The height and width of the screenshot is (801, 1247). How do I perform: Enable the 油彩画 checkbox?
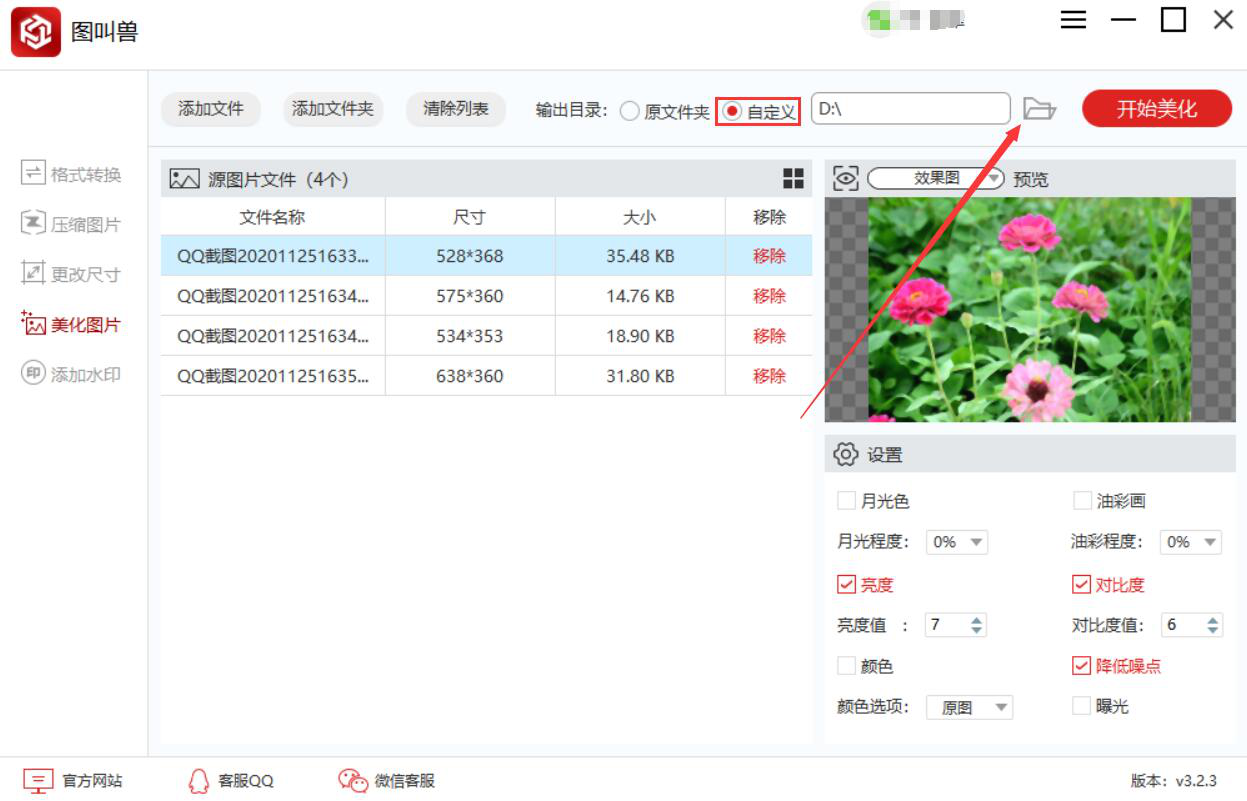1082,501
